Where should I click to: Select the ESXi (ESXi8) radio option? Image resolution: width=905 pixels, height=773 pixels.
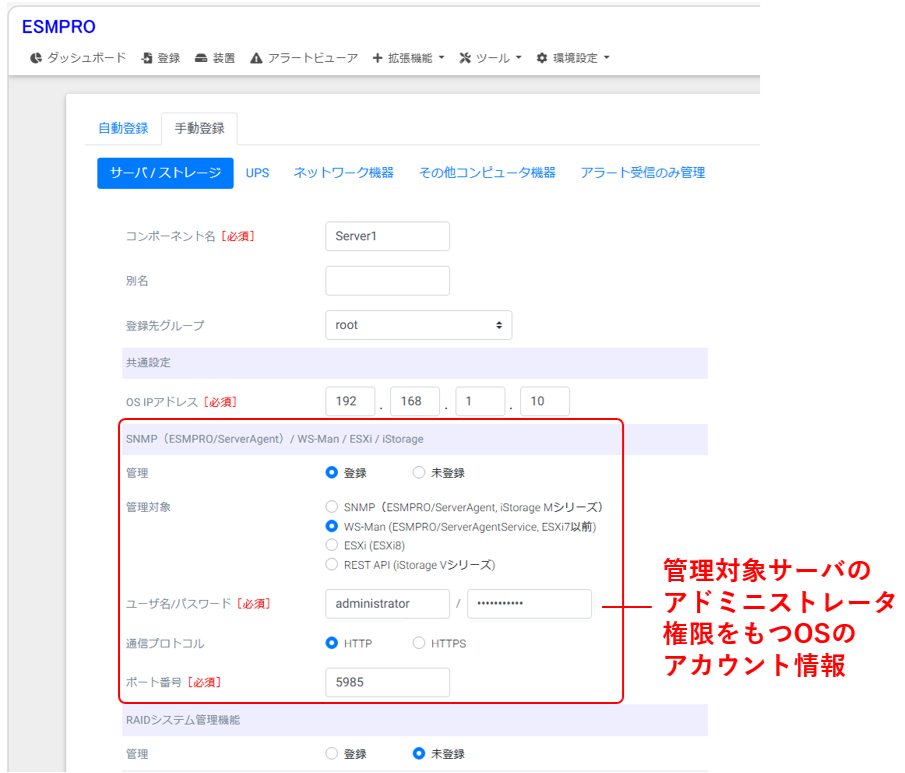pyautogui.click(x=332, y=545)
